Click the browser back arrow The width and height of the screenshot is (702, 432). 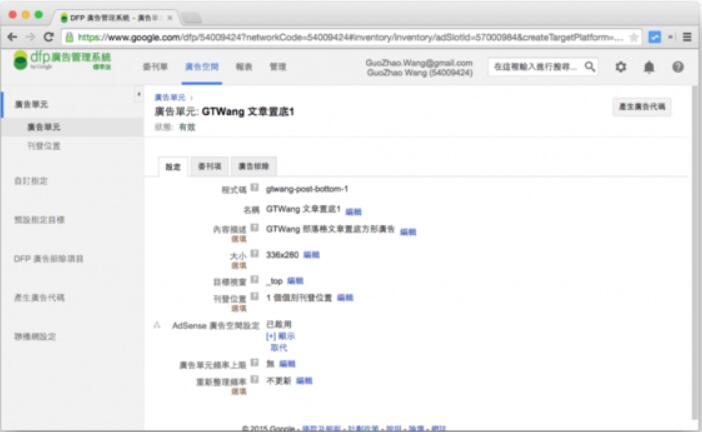point(12,37)
